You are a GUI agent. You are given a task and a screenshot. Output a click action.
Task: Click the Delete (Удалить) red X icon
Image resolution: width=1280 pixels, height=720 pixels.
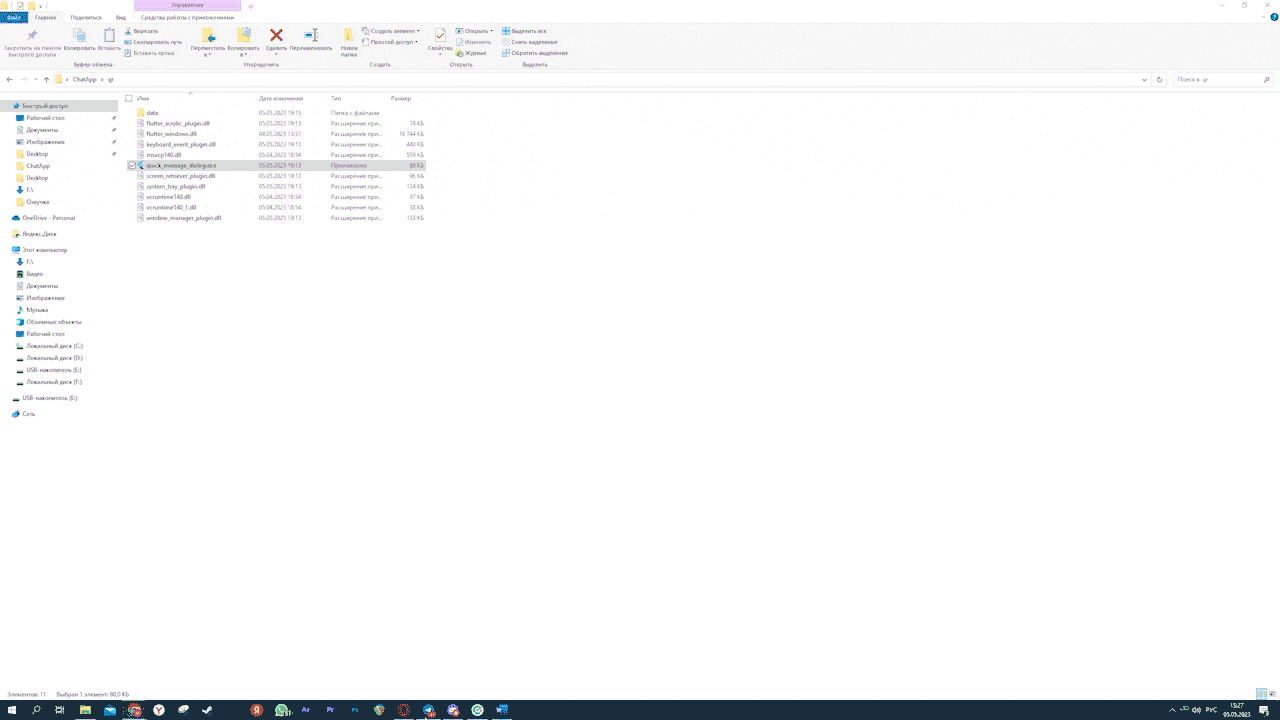tap(277, 36)
